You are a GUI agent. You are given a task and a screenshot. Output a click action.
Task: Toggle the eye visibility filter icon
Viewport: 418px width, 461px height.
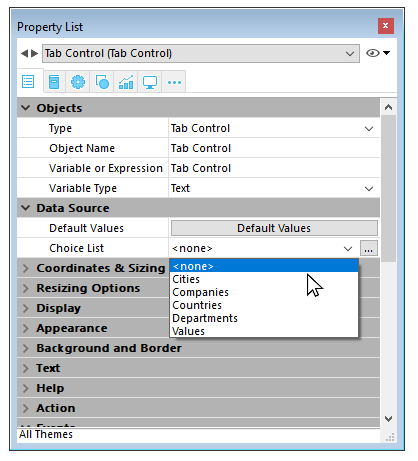373,53
